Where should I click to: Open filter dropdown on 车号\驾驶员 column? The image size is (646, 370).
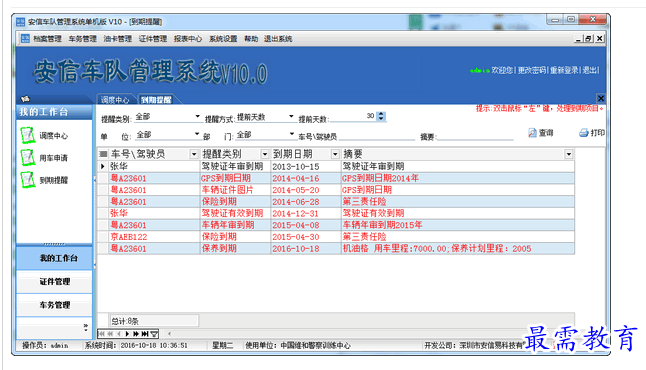click(x=194, y=154)
